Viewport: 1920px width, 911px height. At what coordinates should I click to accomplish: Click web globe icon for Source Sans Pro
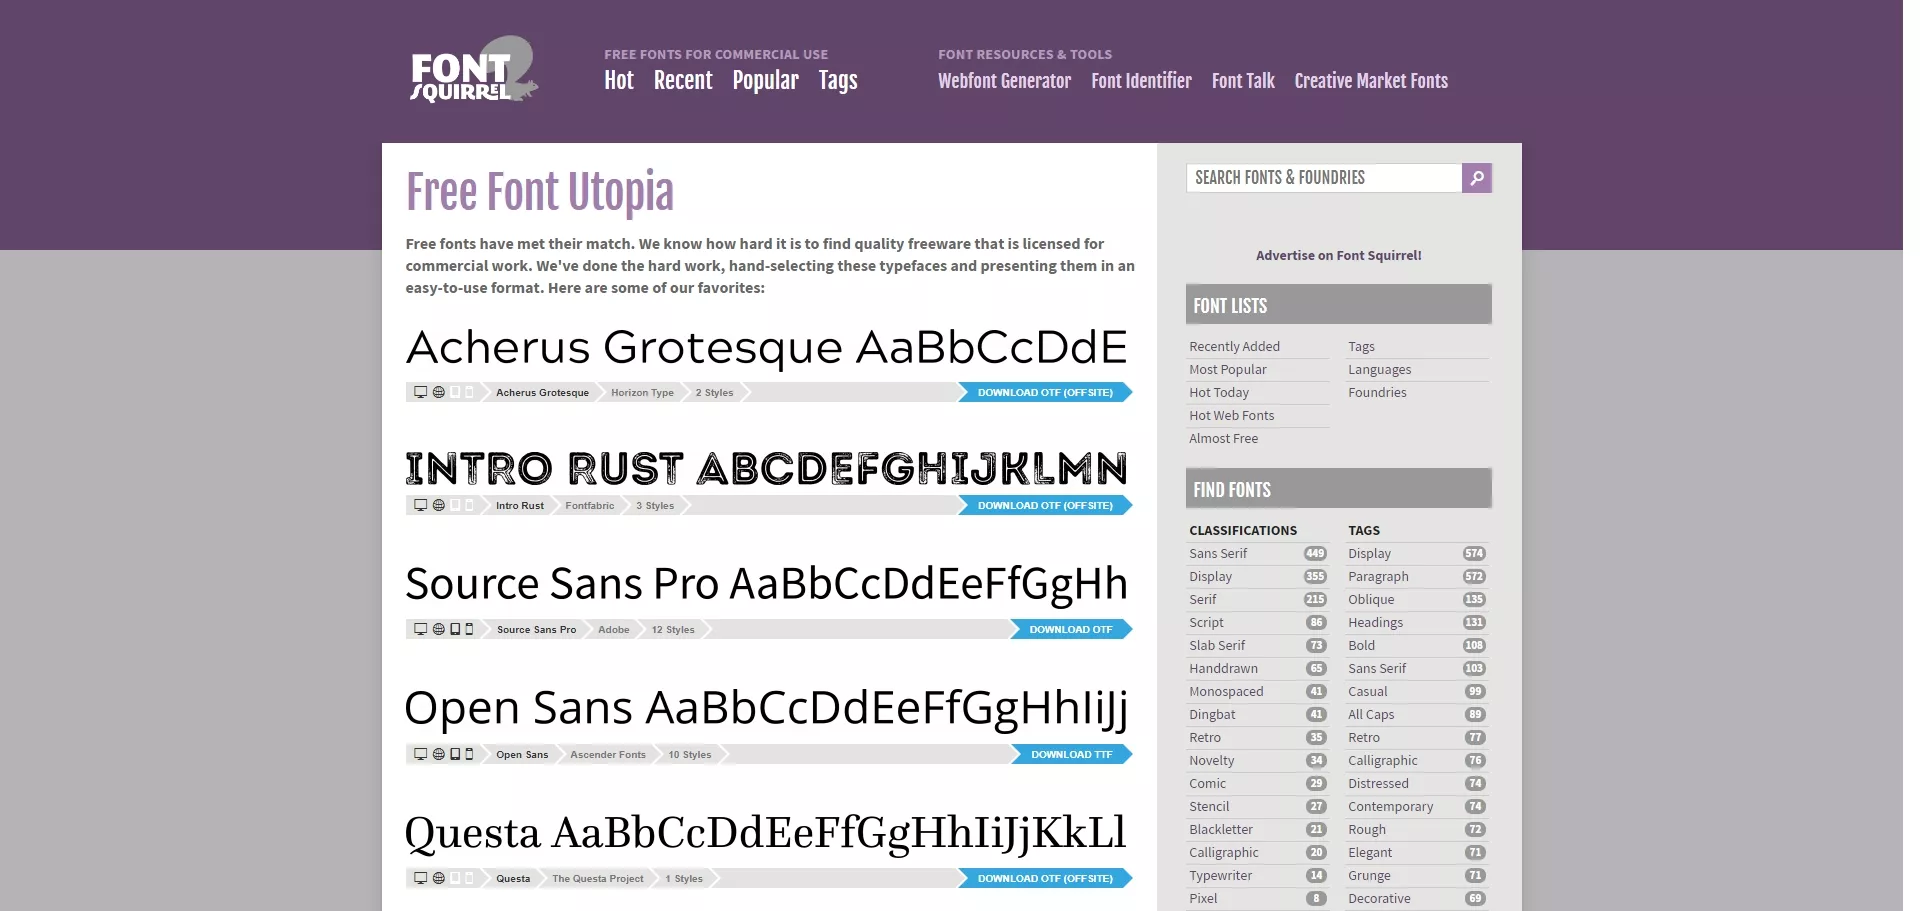click(x=438, y=629)
